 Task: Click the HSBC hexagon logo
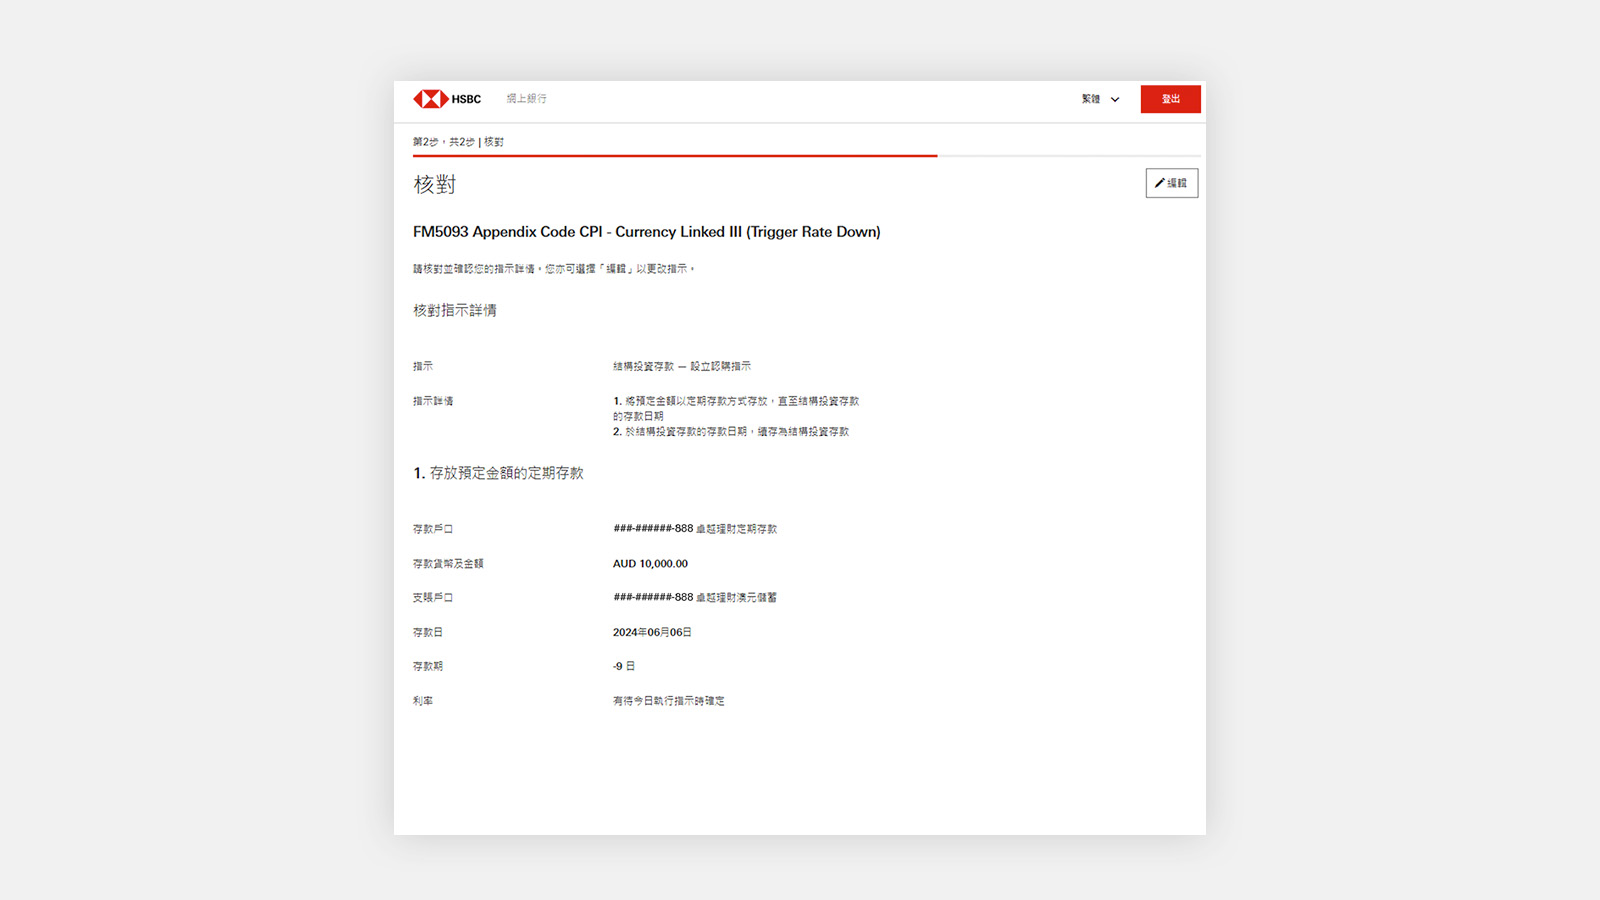pyautogui.click(x=431, y=99)
